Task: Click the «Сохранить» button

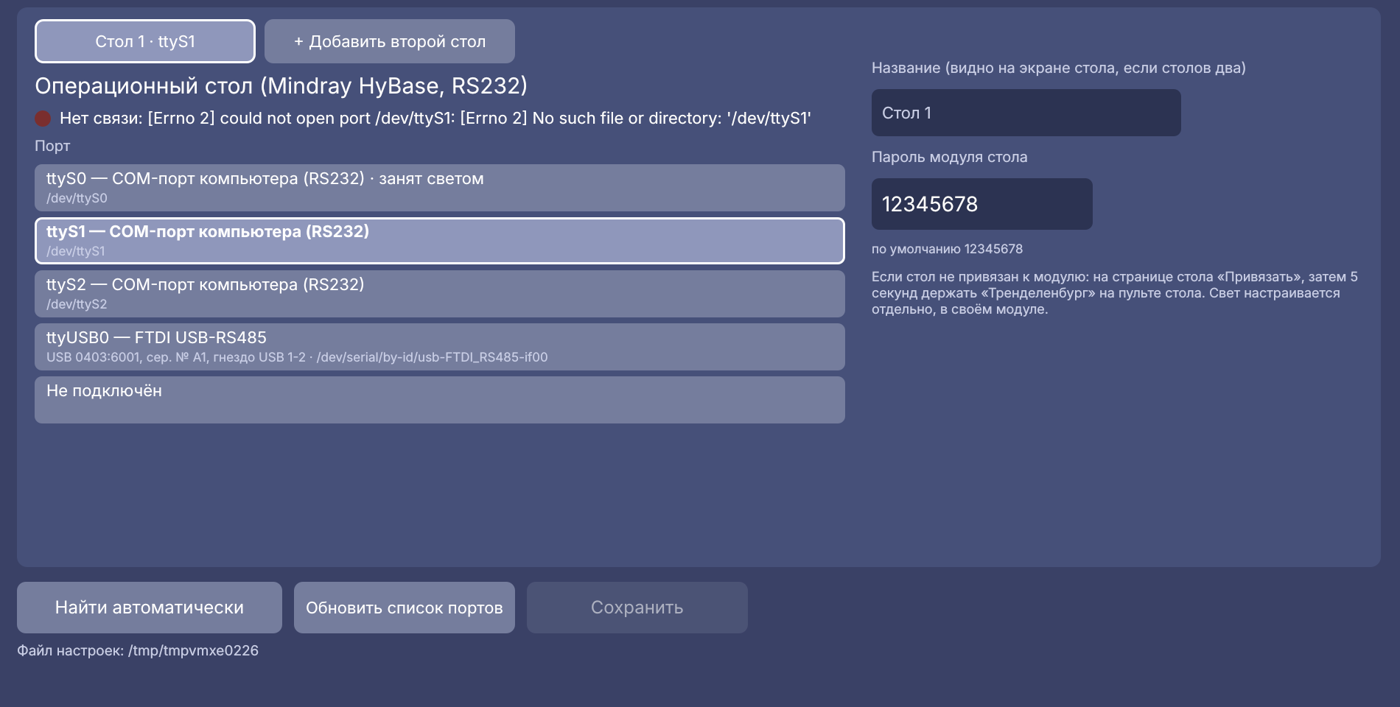Action: 637,607
